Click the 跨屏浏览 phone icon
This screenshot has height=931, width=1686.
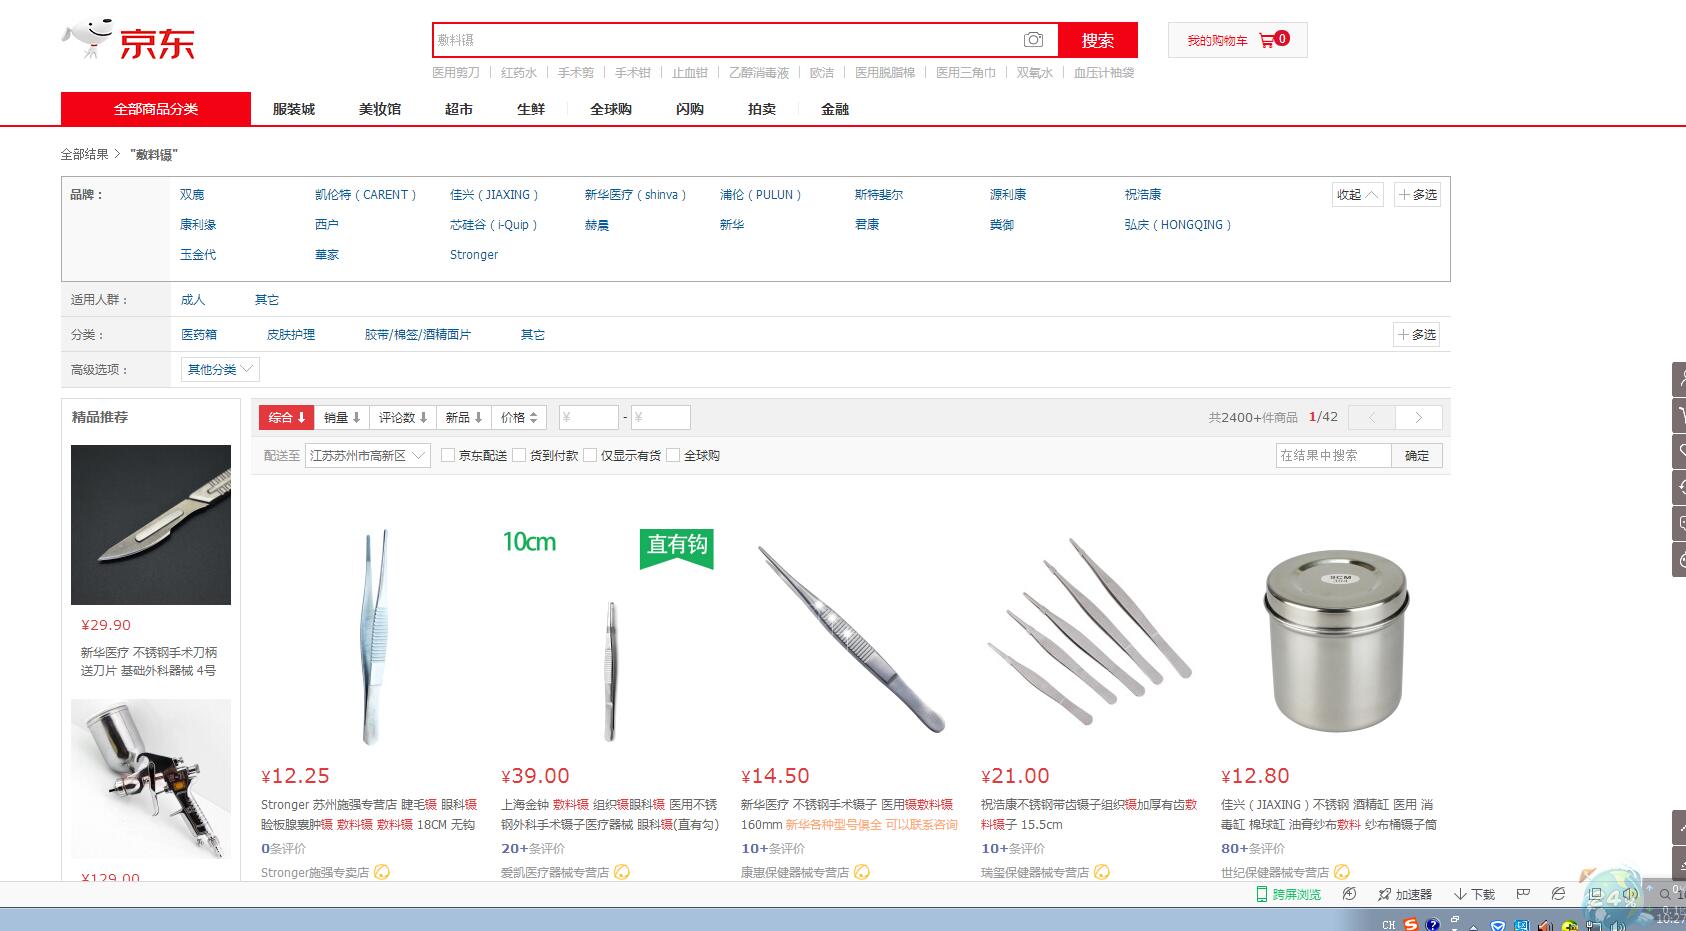(1262, 894)
